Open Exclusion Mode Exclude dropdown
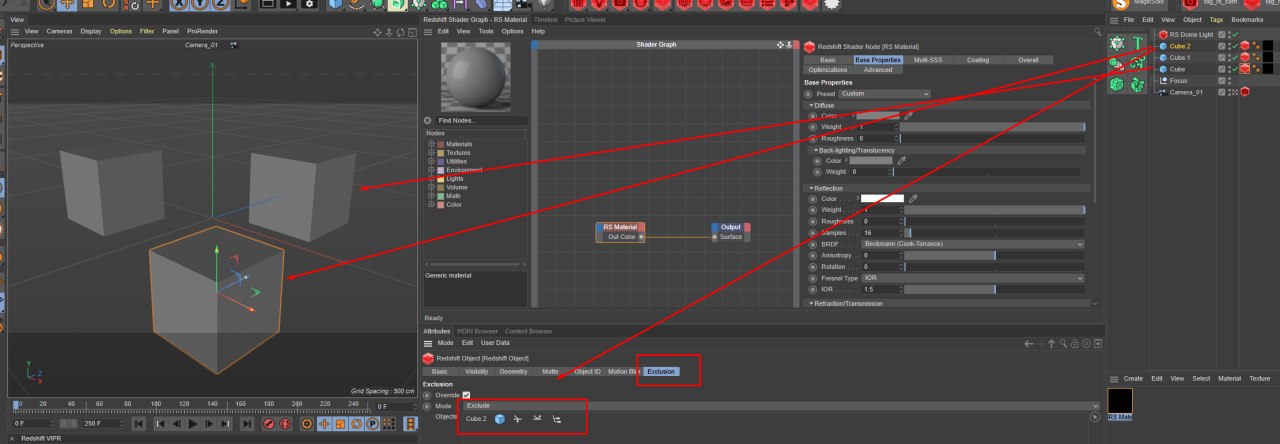 pyautogui.click(x=780, y=405)
